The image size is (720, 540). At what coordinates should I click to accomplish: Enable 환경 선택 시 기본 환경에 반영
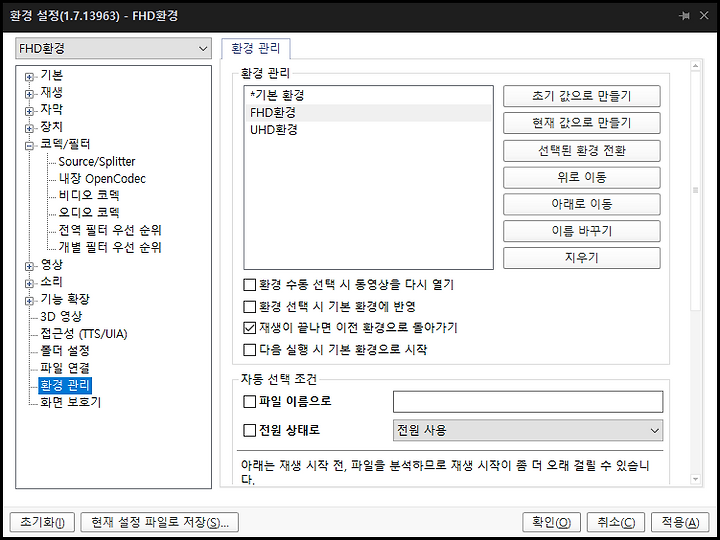tap(249, 307)
